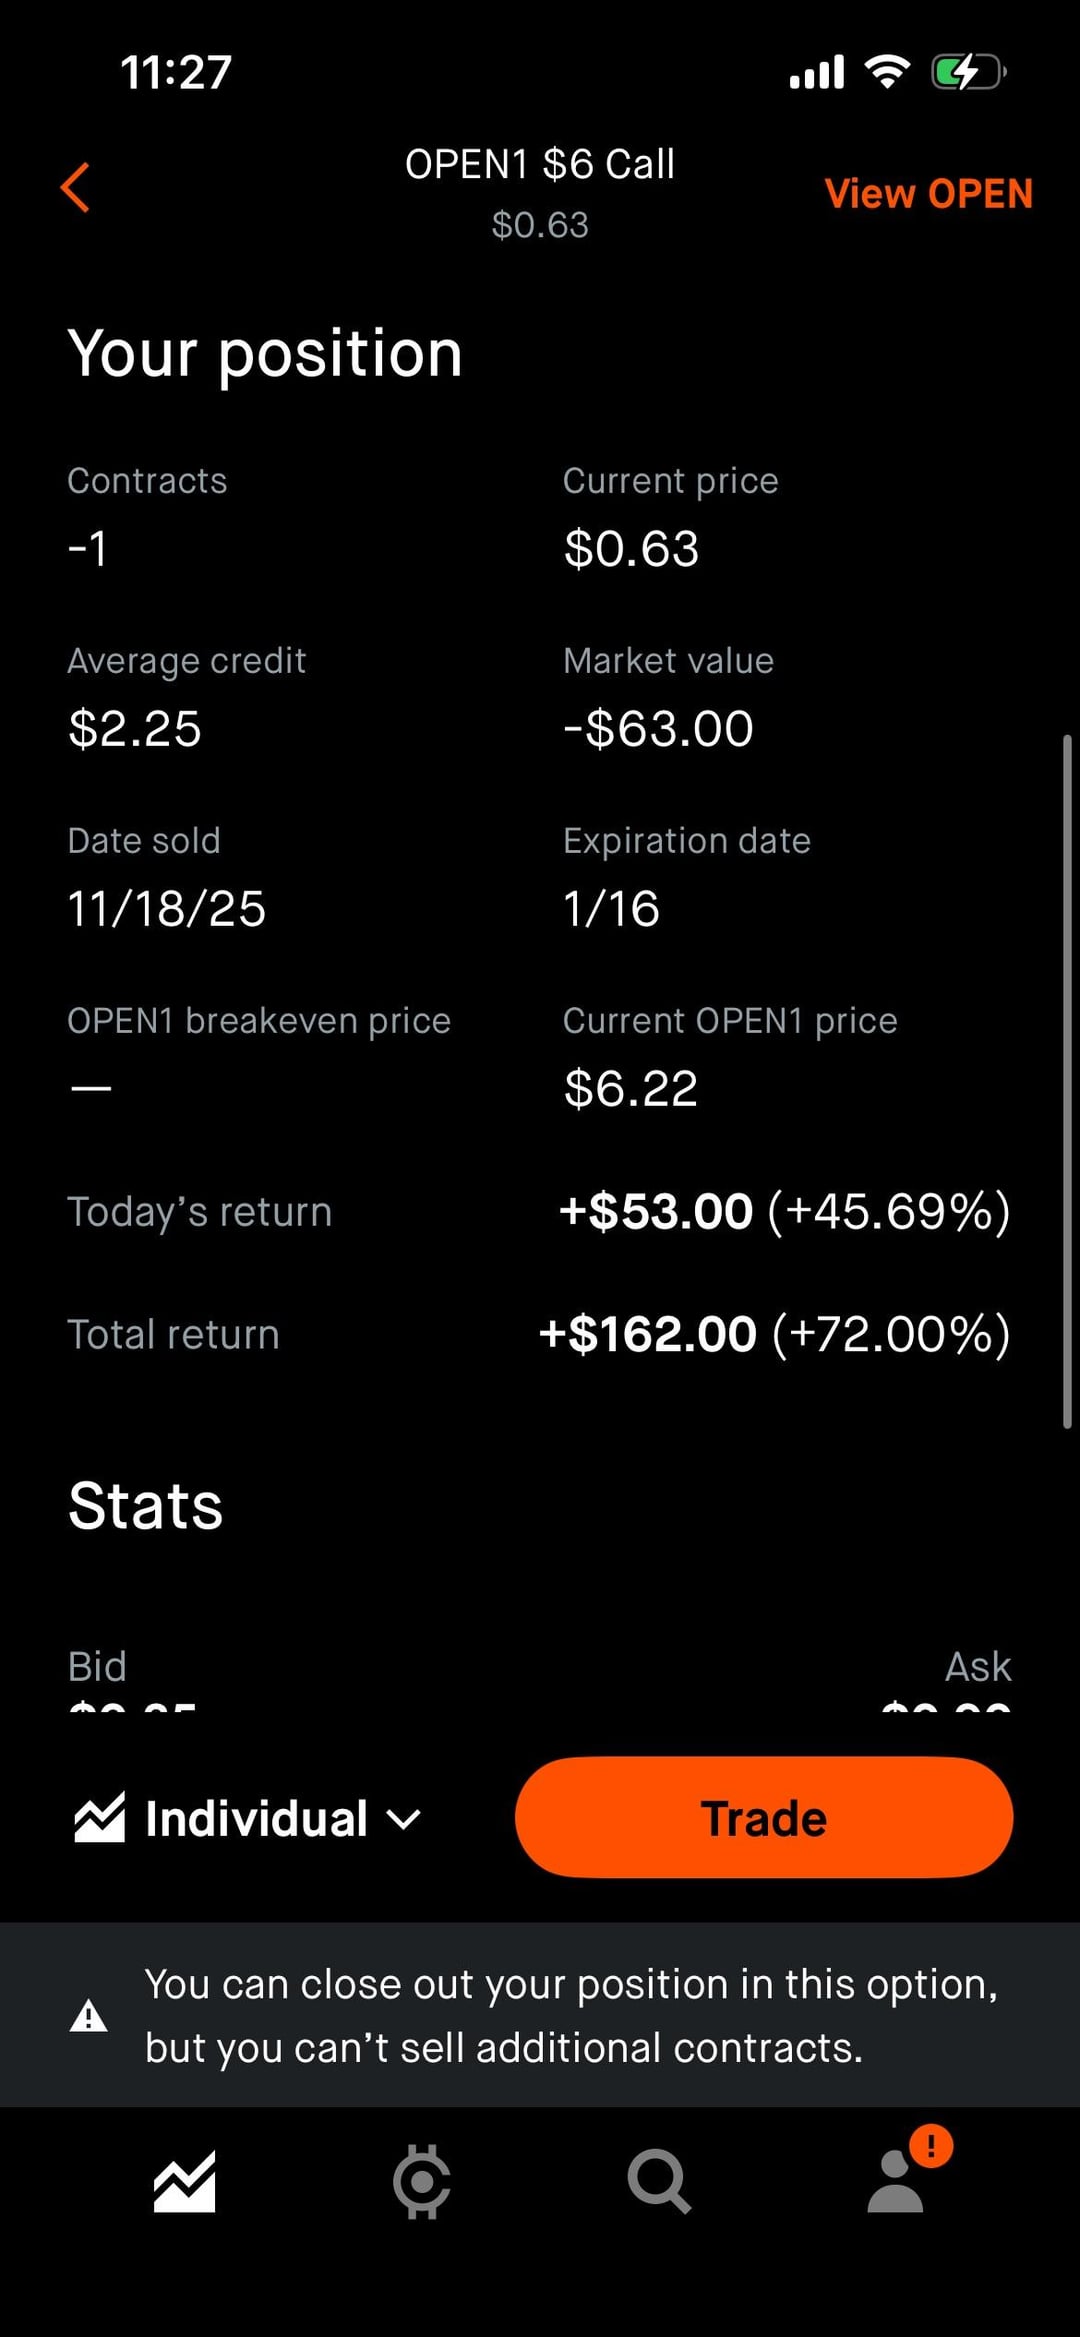Tap the Total return value +$162.00

(x=648, y=1334)
